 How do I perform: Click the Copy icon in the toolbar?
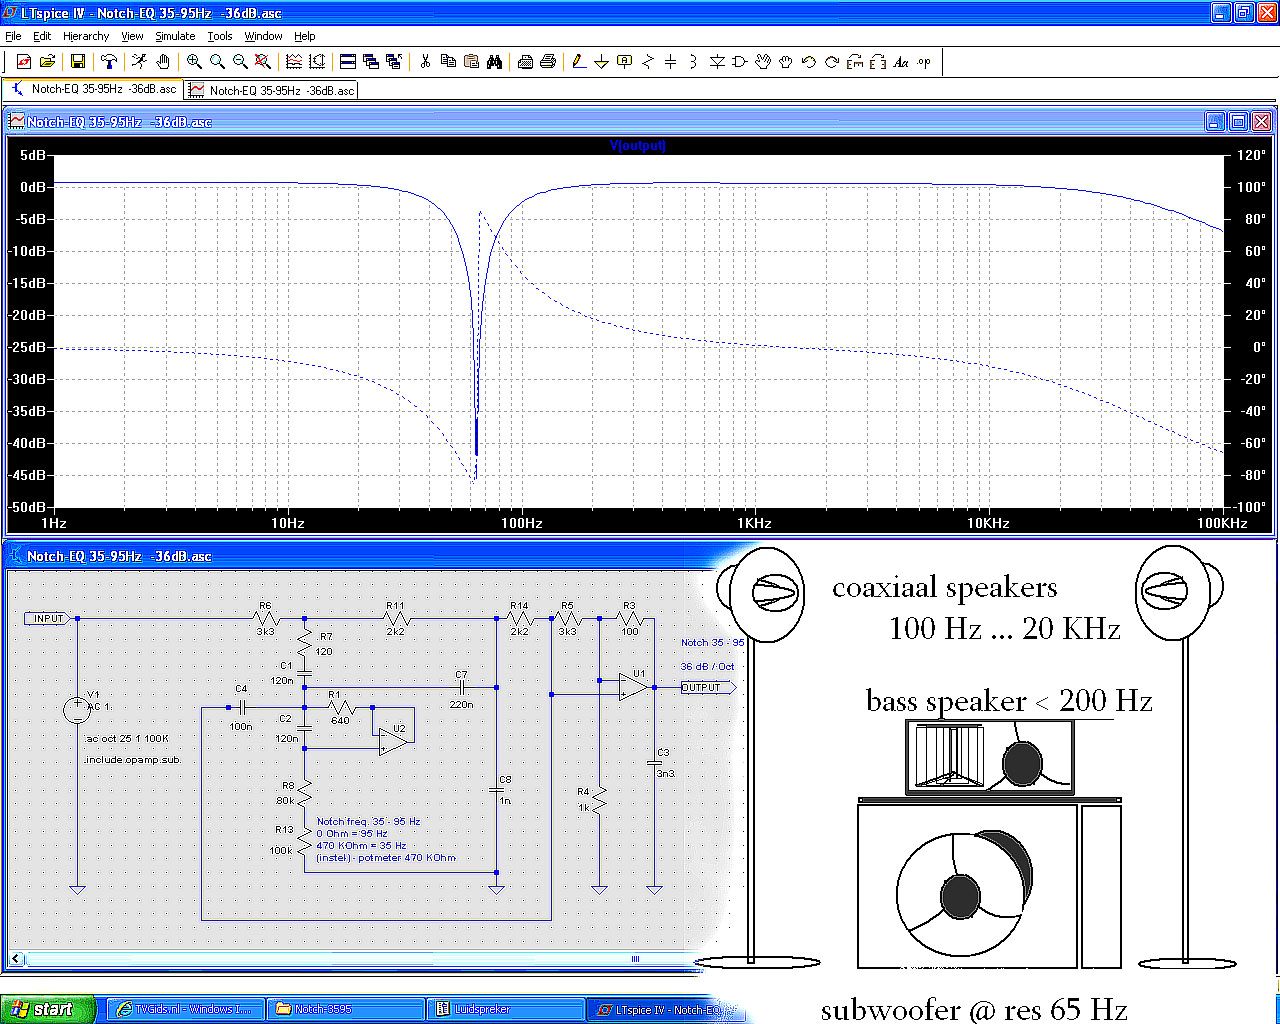(448, 62)
